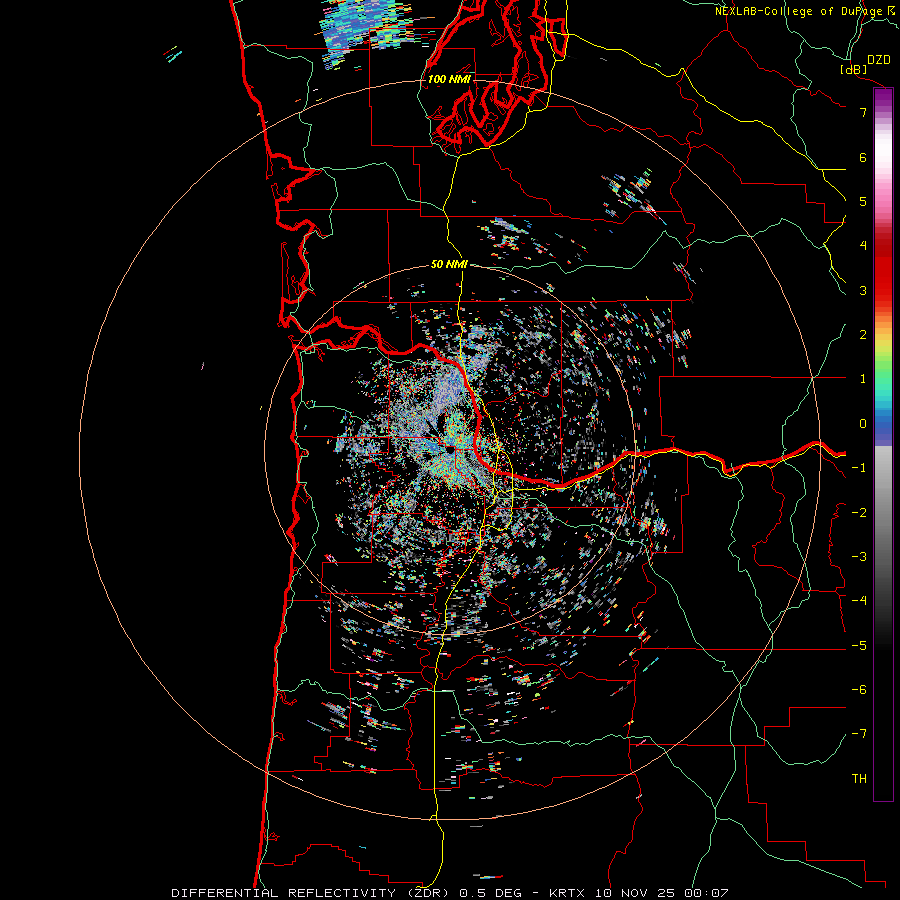Click the -4 value on the scale
The height and width of the screenshot is (900, 900).
(859, 601)
